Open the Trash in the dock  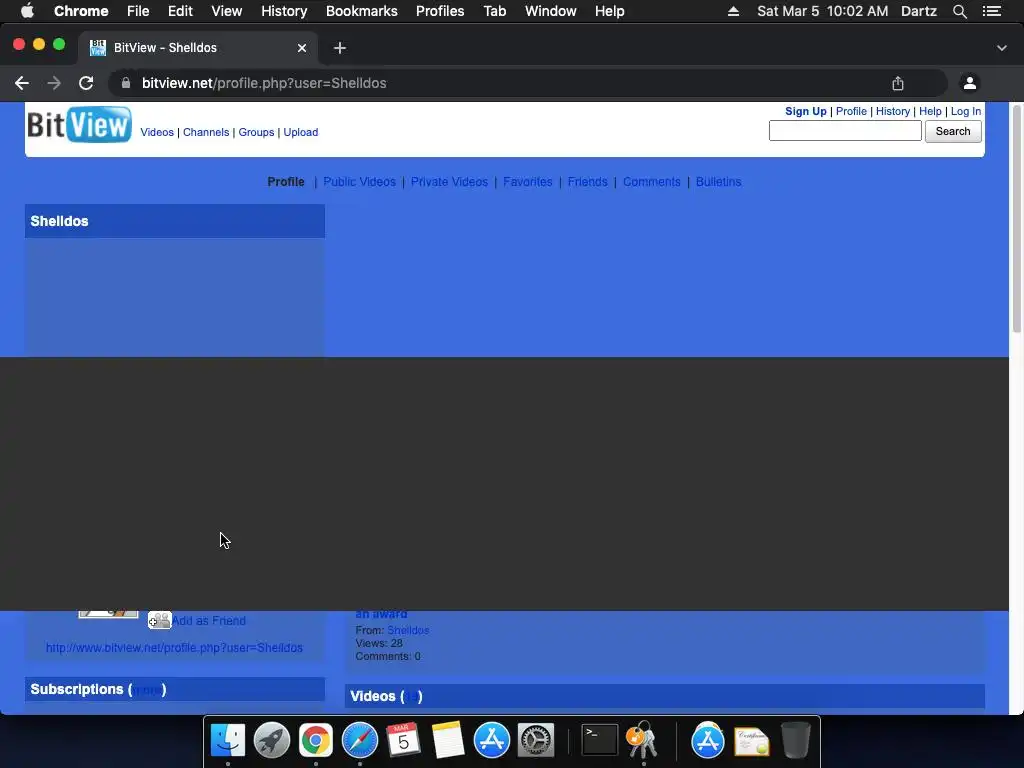click(x=795, y=740)
